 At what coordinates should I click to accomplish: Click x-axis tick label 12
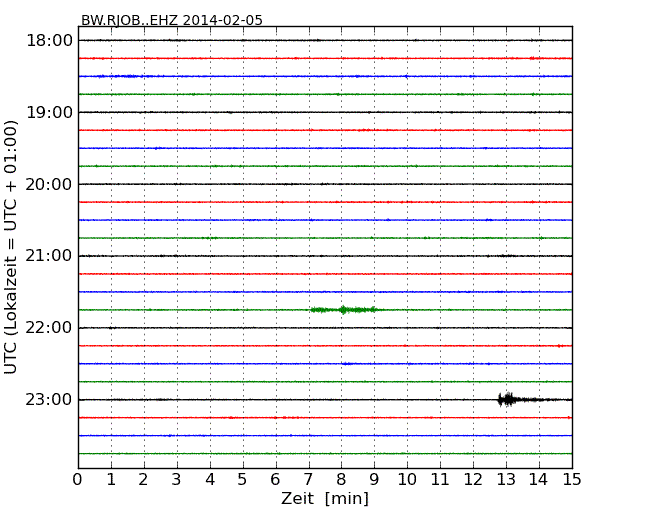473,480
